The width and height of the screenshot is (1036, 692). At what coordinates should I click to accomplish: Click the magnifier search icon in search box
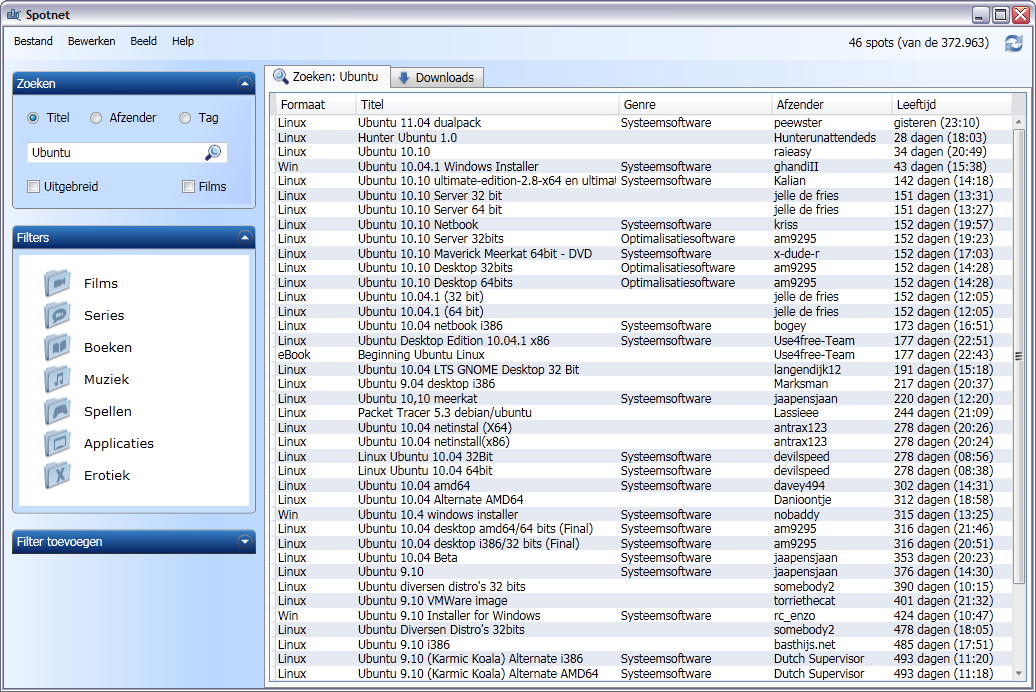(x=213, y=153)
